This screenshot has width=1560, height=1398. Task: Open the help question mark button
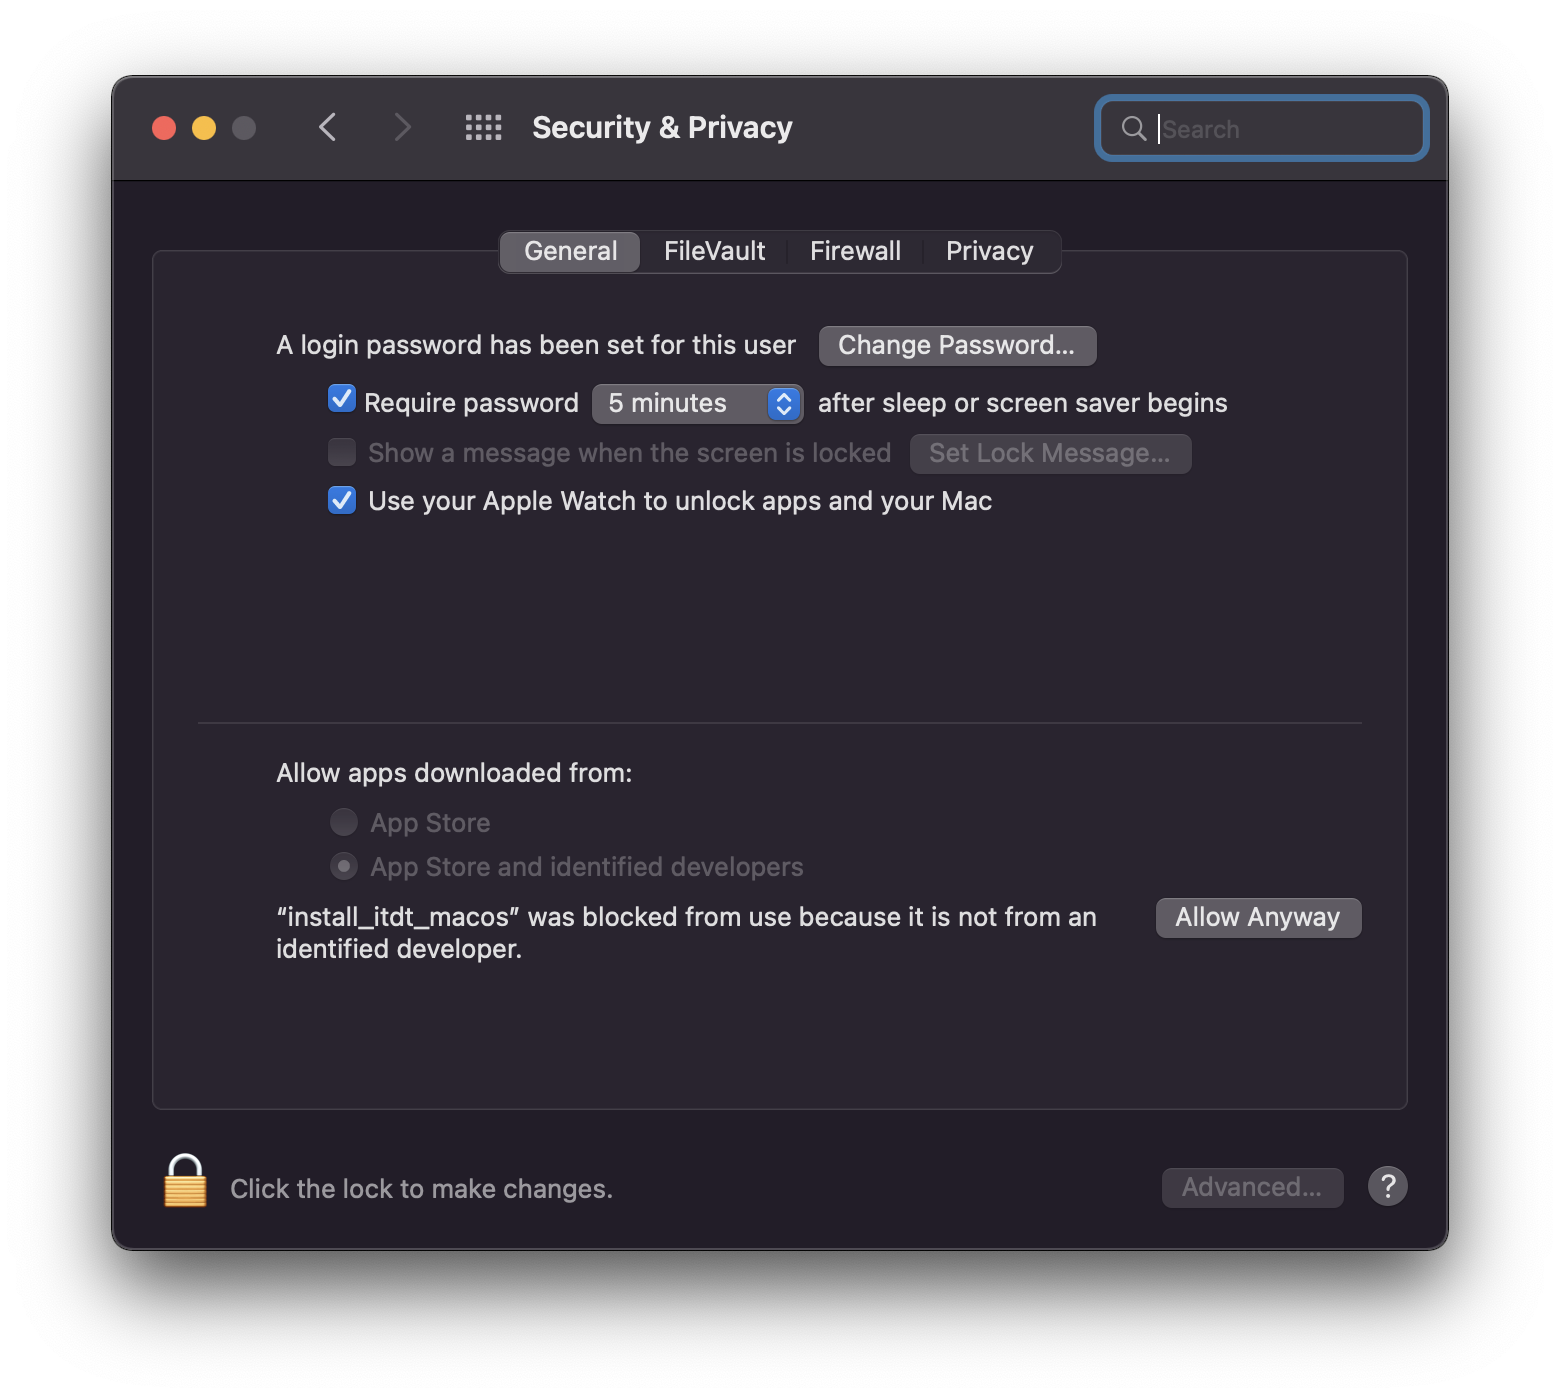tap(1387, 1186)
